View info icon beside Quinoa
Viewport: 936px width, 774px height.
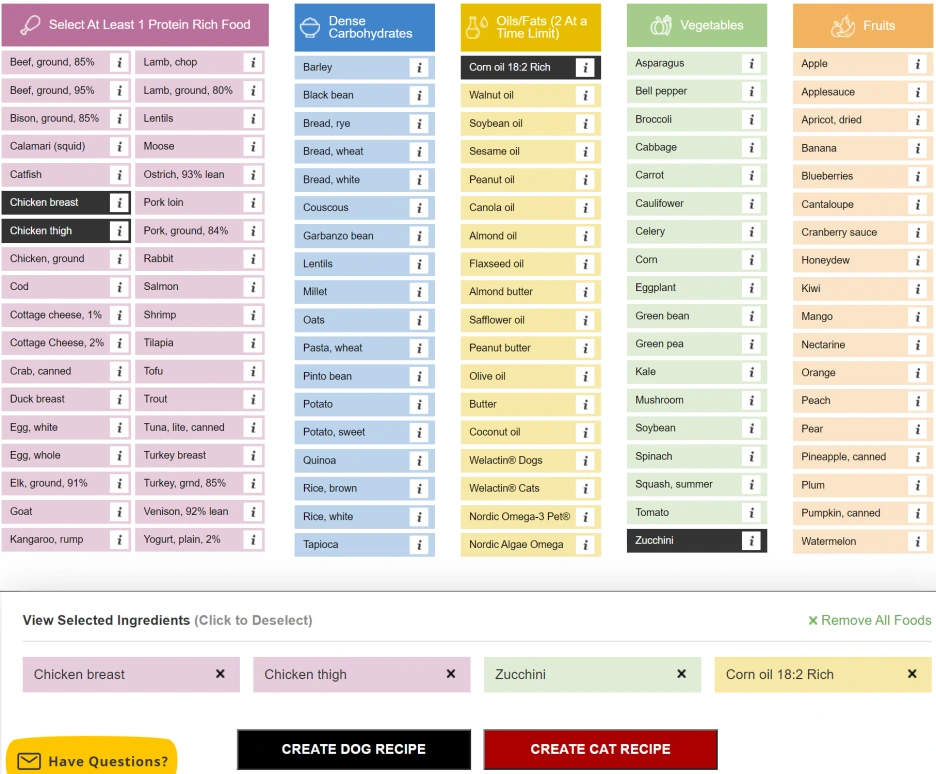[x=419, y=461]
